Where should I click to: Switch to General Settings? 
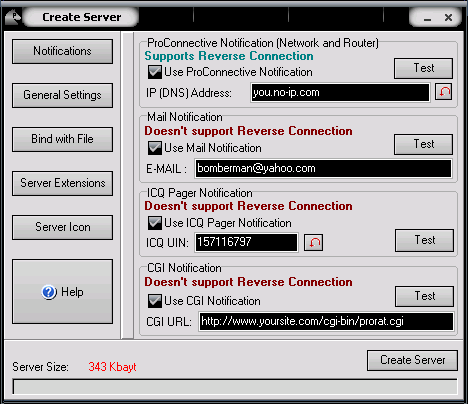62,95
